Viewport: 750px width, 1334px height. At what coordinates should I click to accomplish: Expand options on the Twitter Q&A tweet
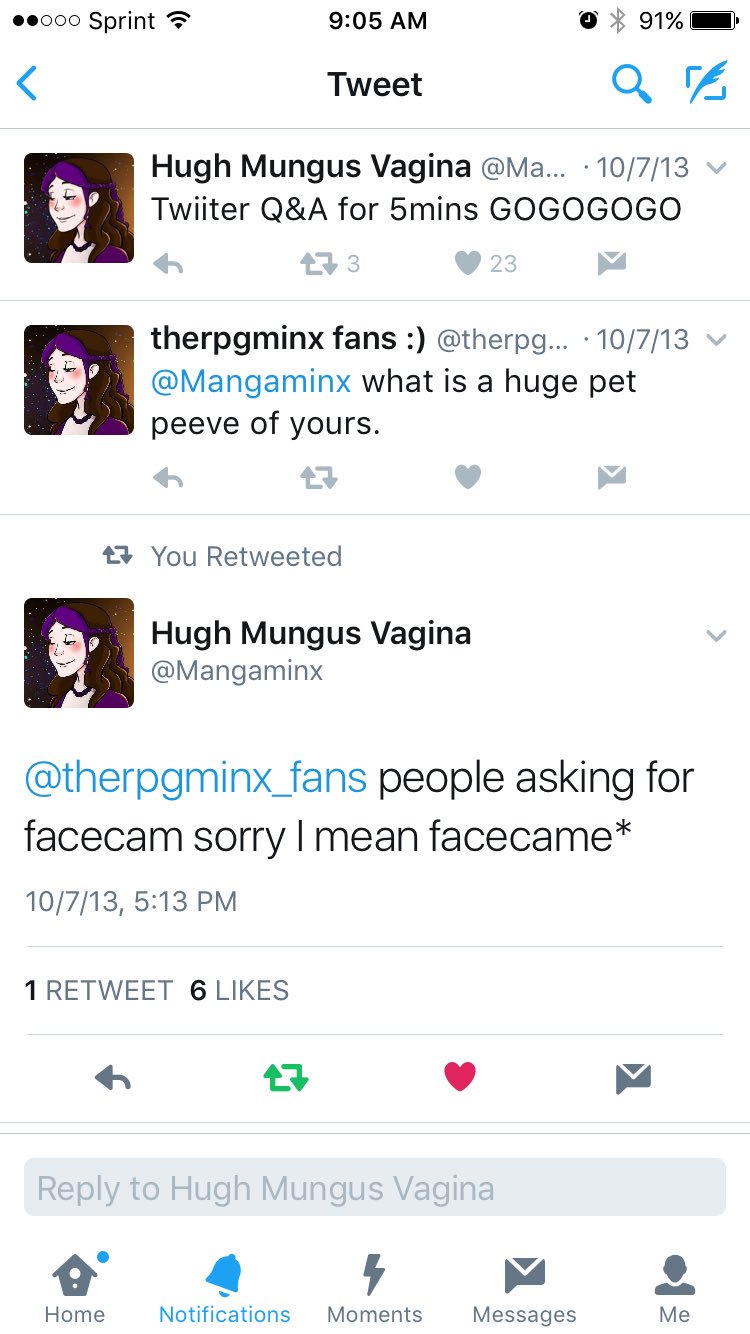(x=716, y=168)
